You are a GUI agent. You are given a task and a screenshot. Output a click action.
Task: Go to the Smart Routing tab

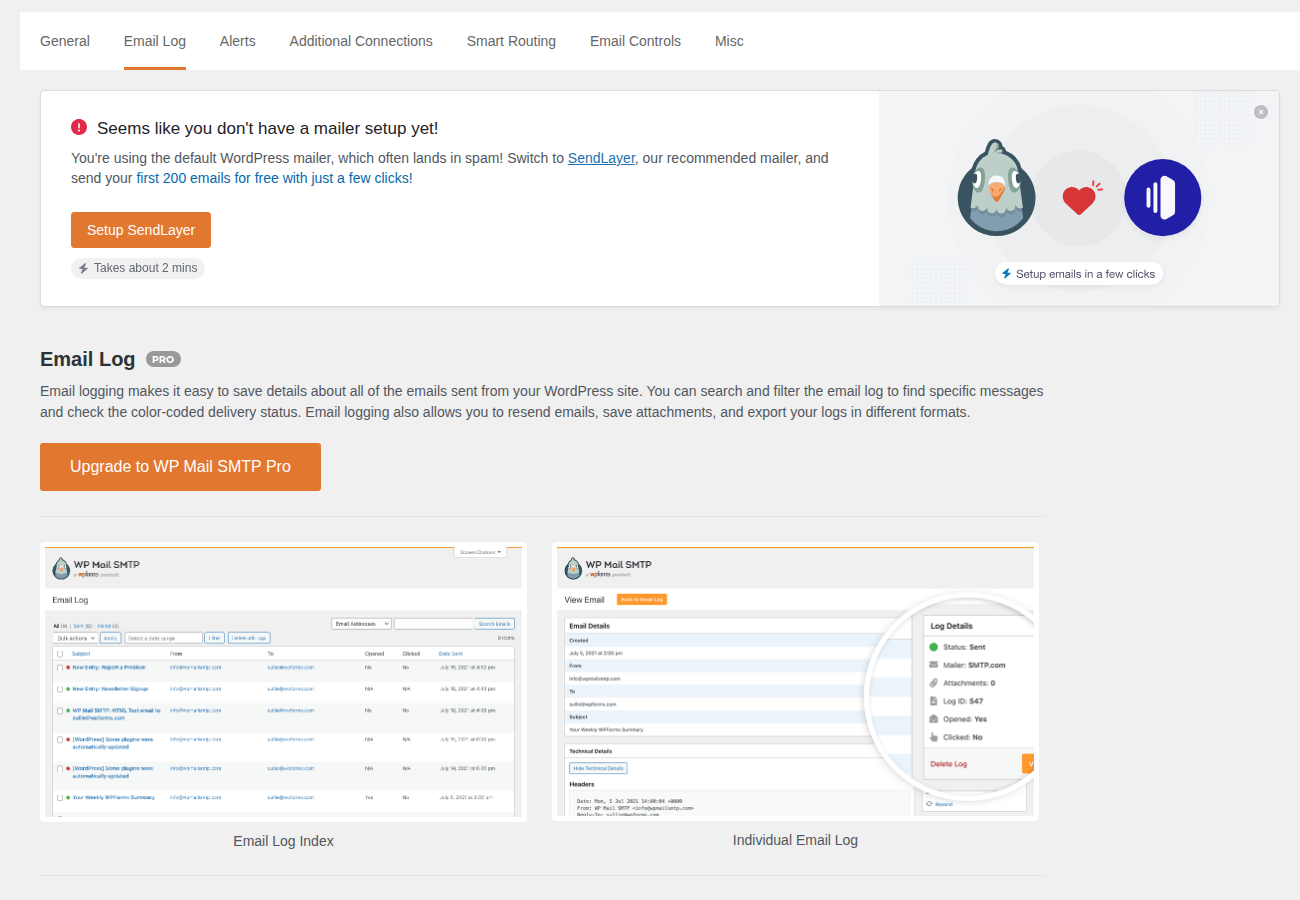511,41
